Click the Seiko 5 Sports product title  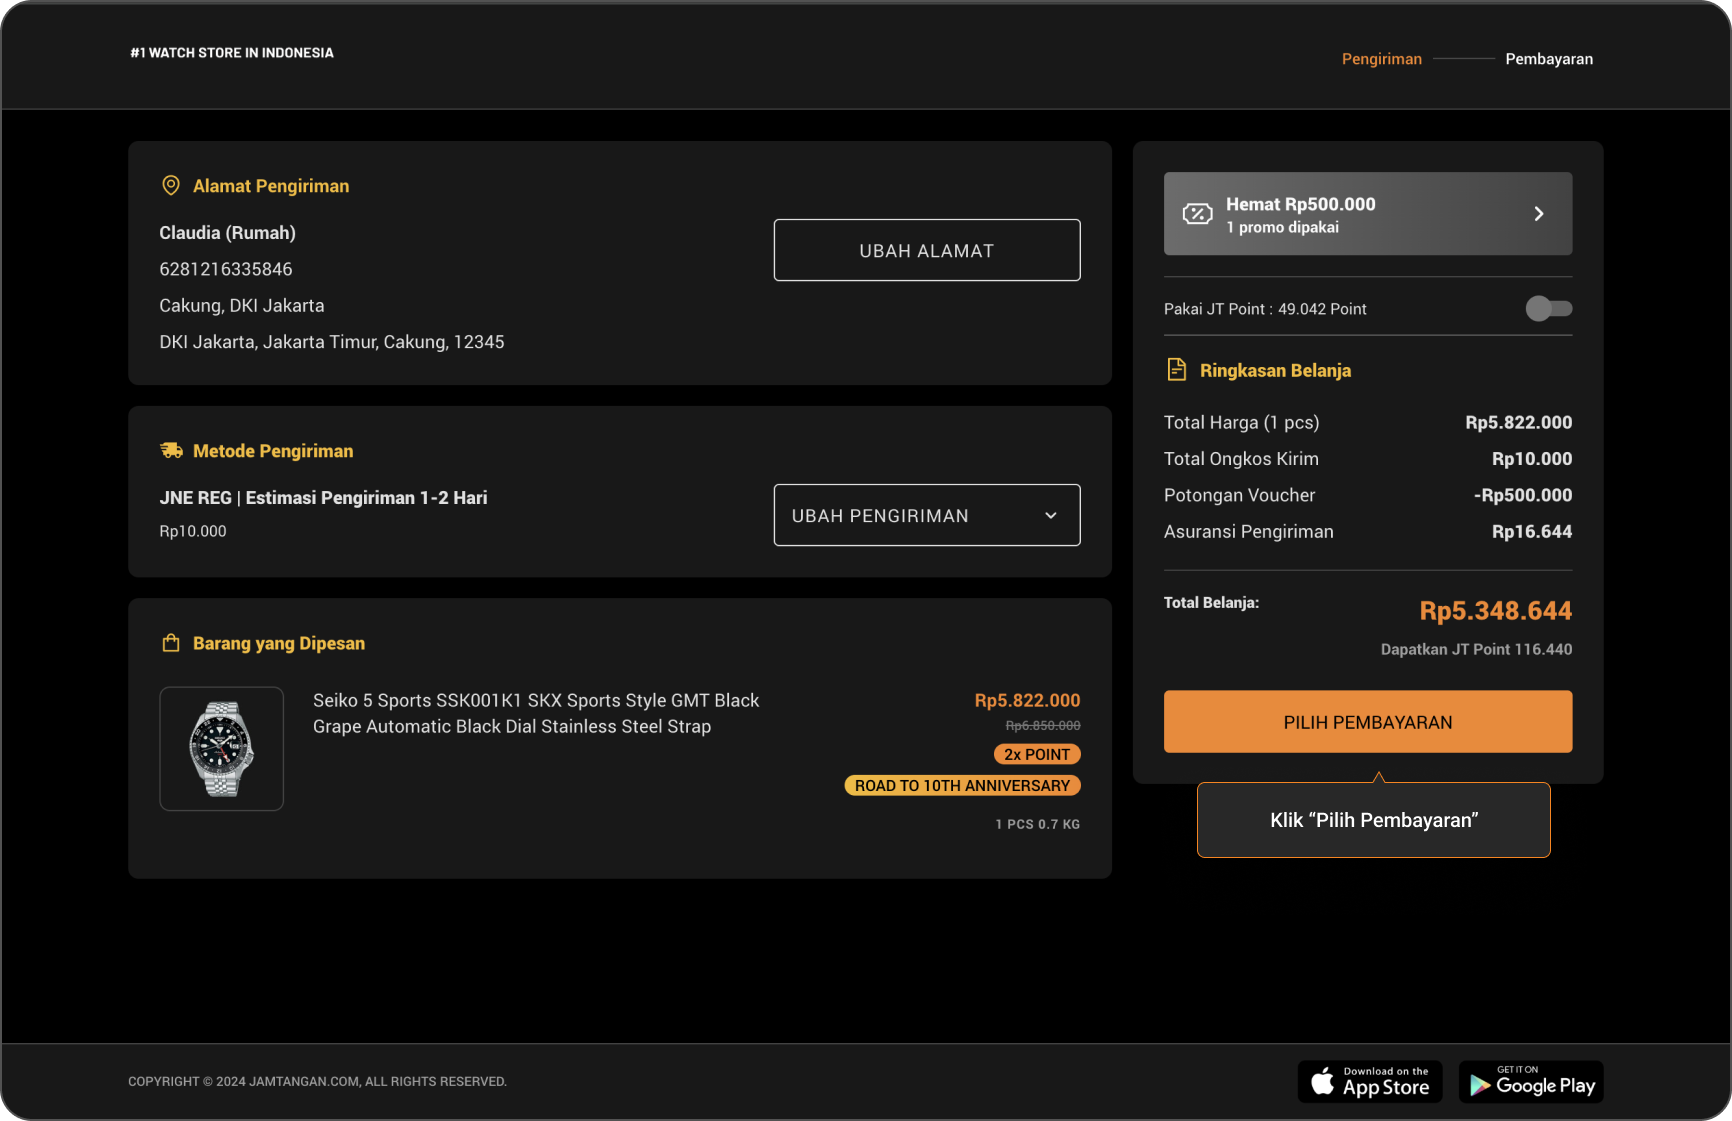[x=536, y=713]
